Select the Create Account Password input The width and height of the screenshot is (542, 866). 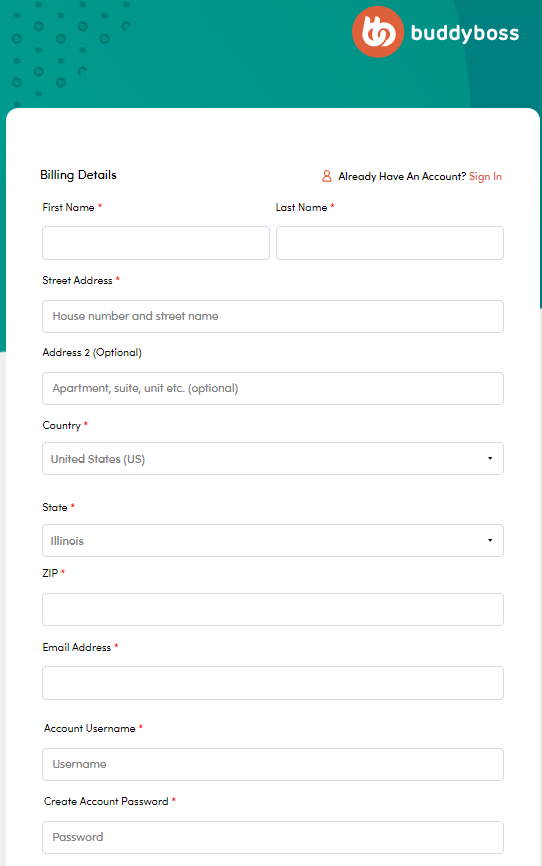pyautogui.click(x=273, y=837)
